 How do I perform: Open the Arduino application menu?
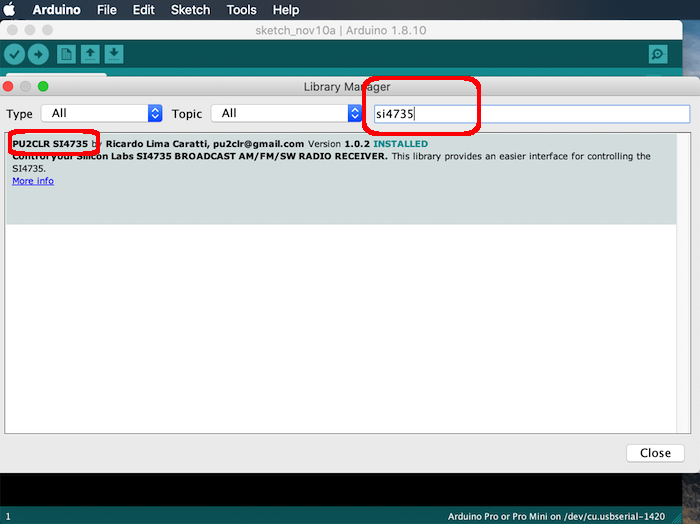click(x=57, y=9)
